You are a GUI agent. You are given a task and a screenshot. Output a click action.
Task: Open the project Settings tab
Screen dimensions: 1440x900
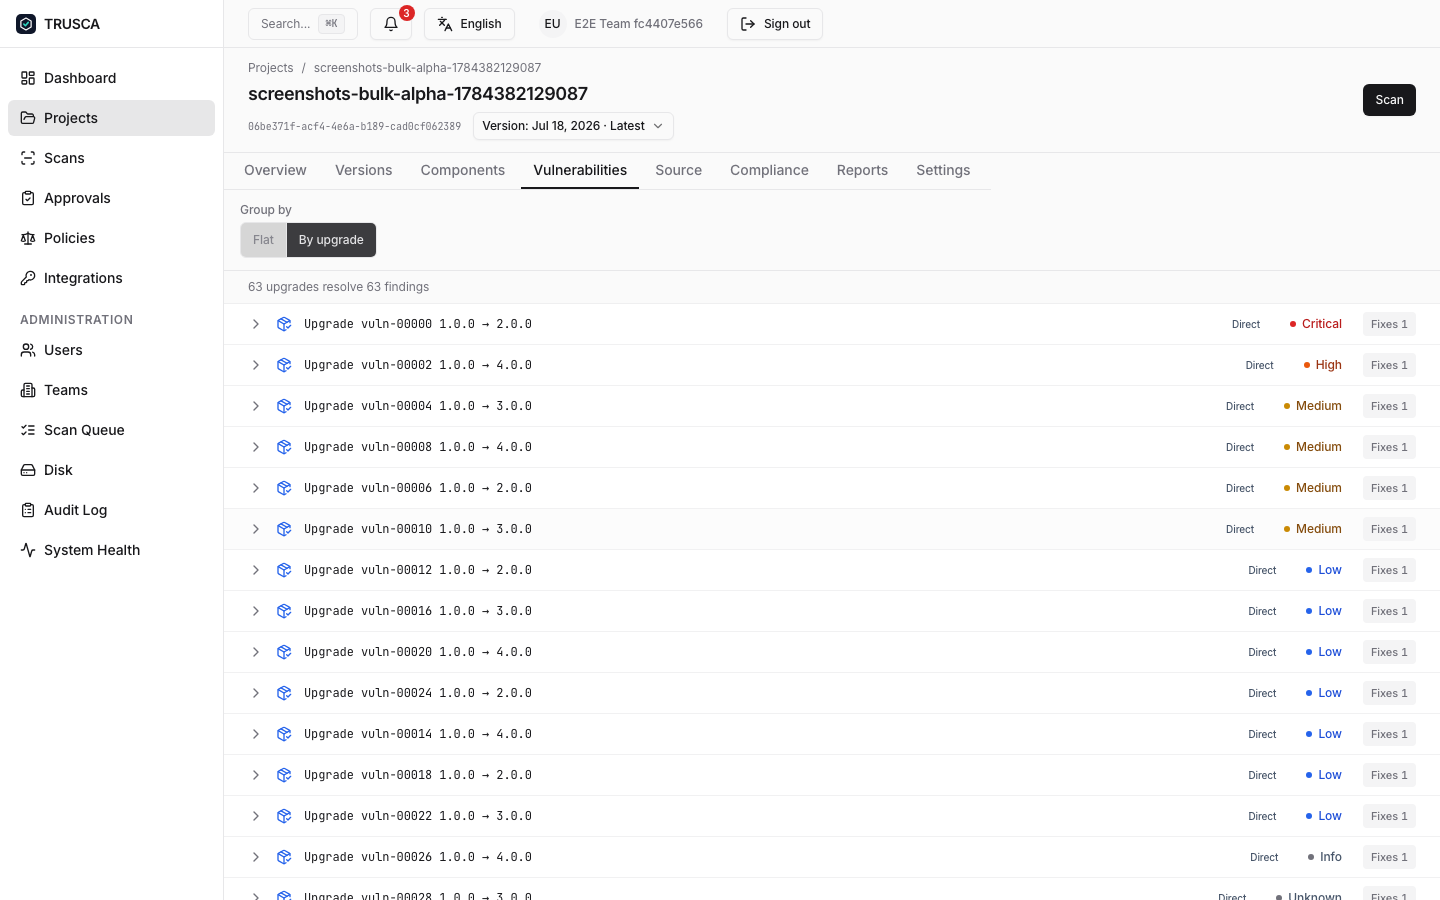943,170
